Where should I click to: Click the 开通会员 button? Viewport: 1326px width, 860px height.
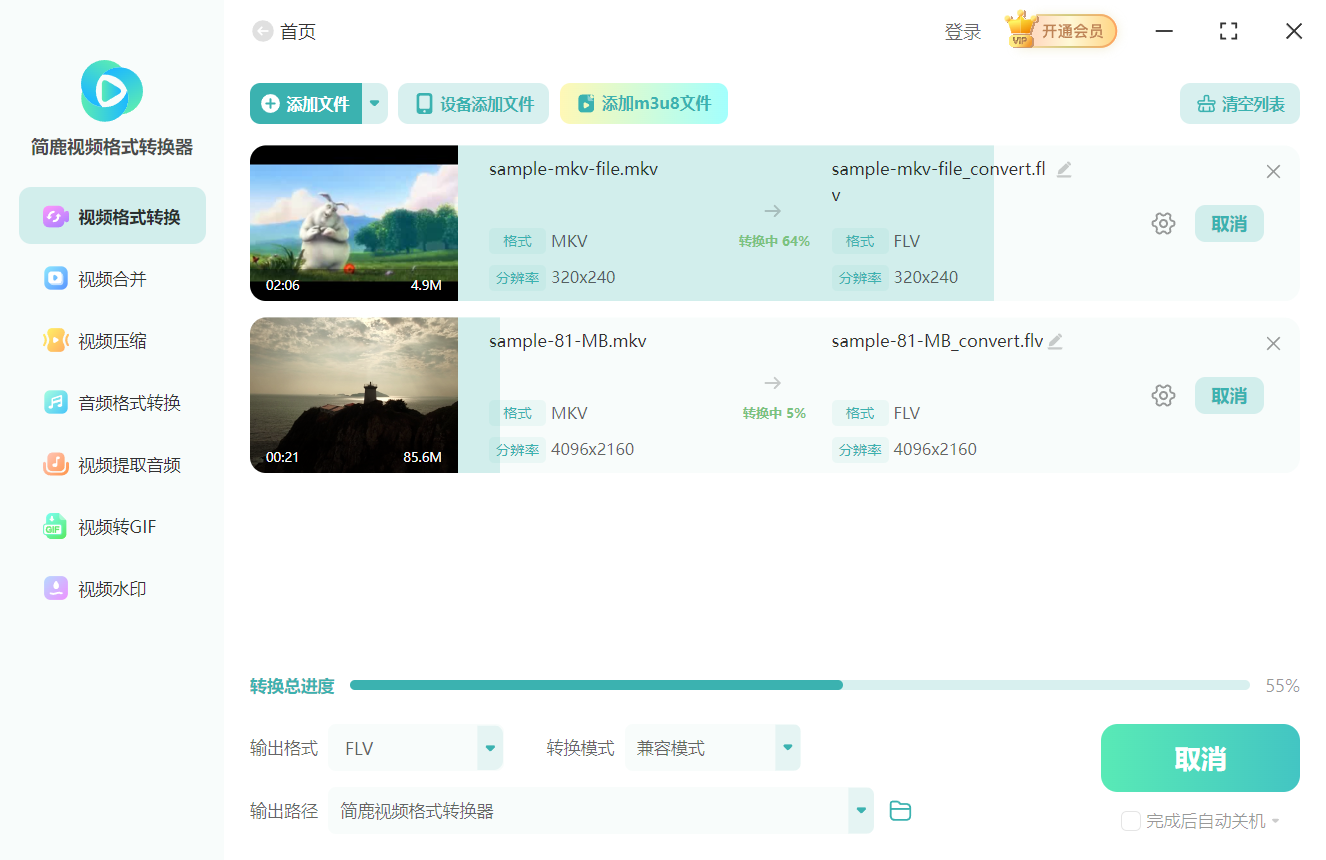click(1072, 32)
